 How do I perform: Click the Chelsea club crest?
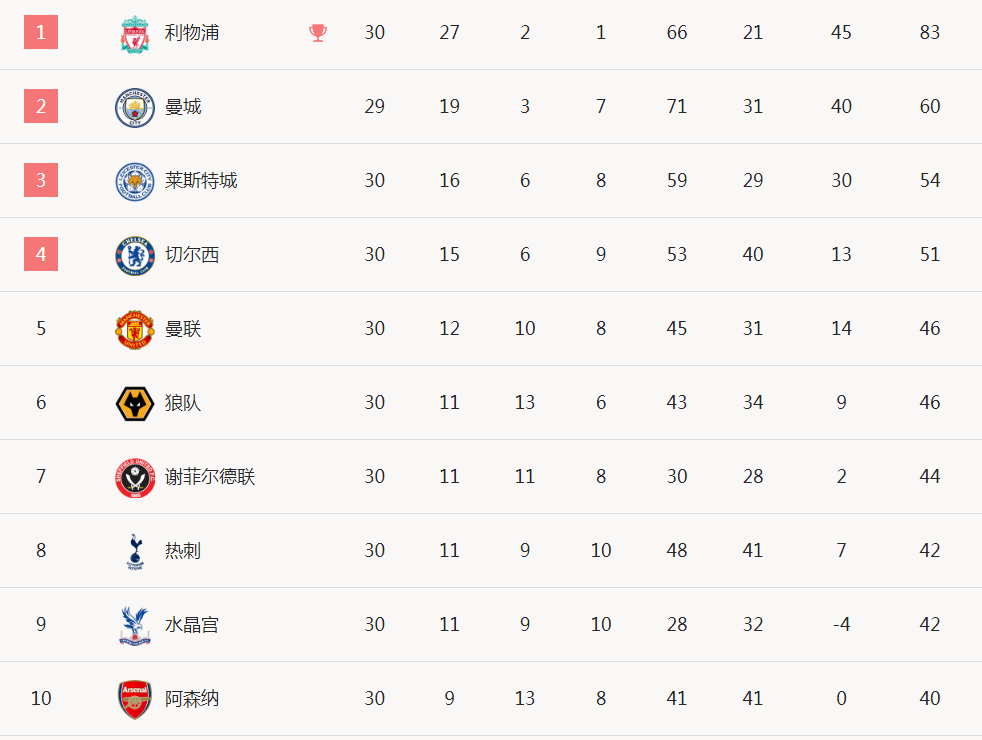coord(135,255)
